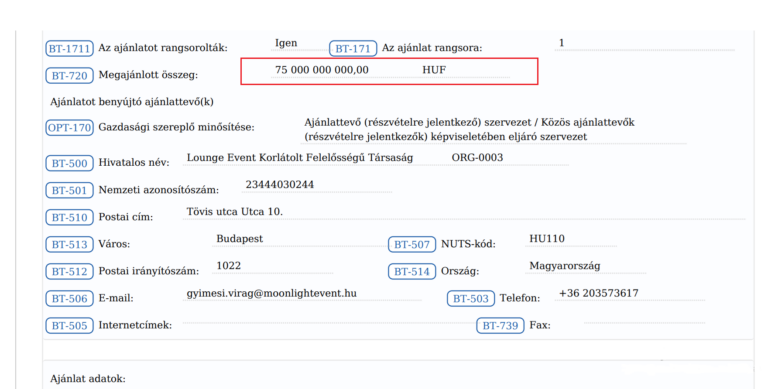Click the 'Postai cím:' label
The image size is (768, 389).
pyautogui.click(x=125, y=217)
